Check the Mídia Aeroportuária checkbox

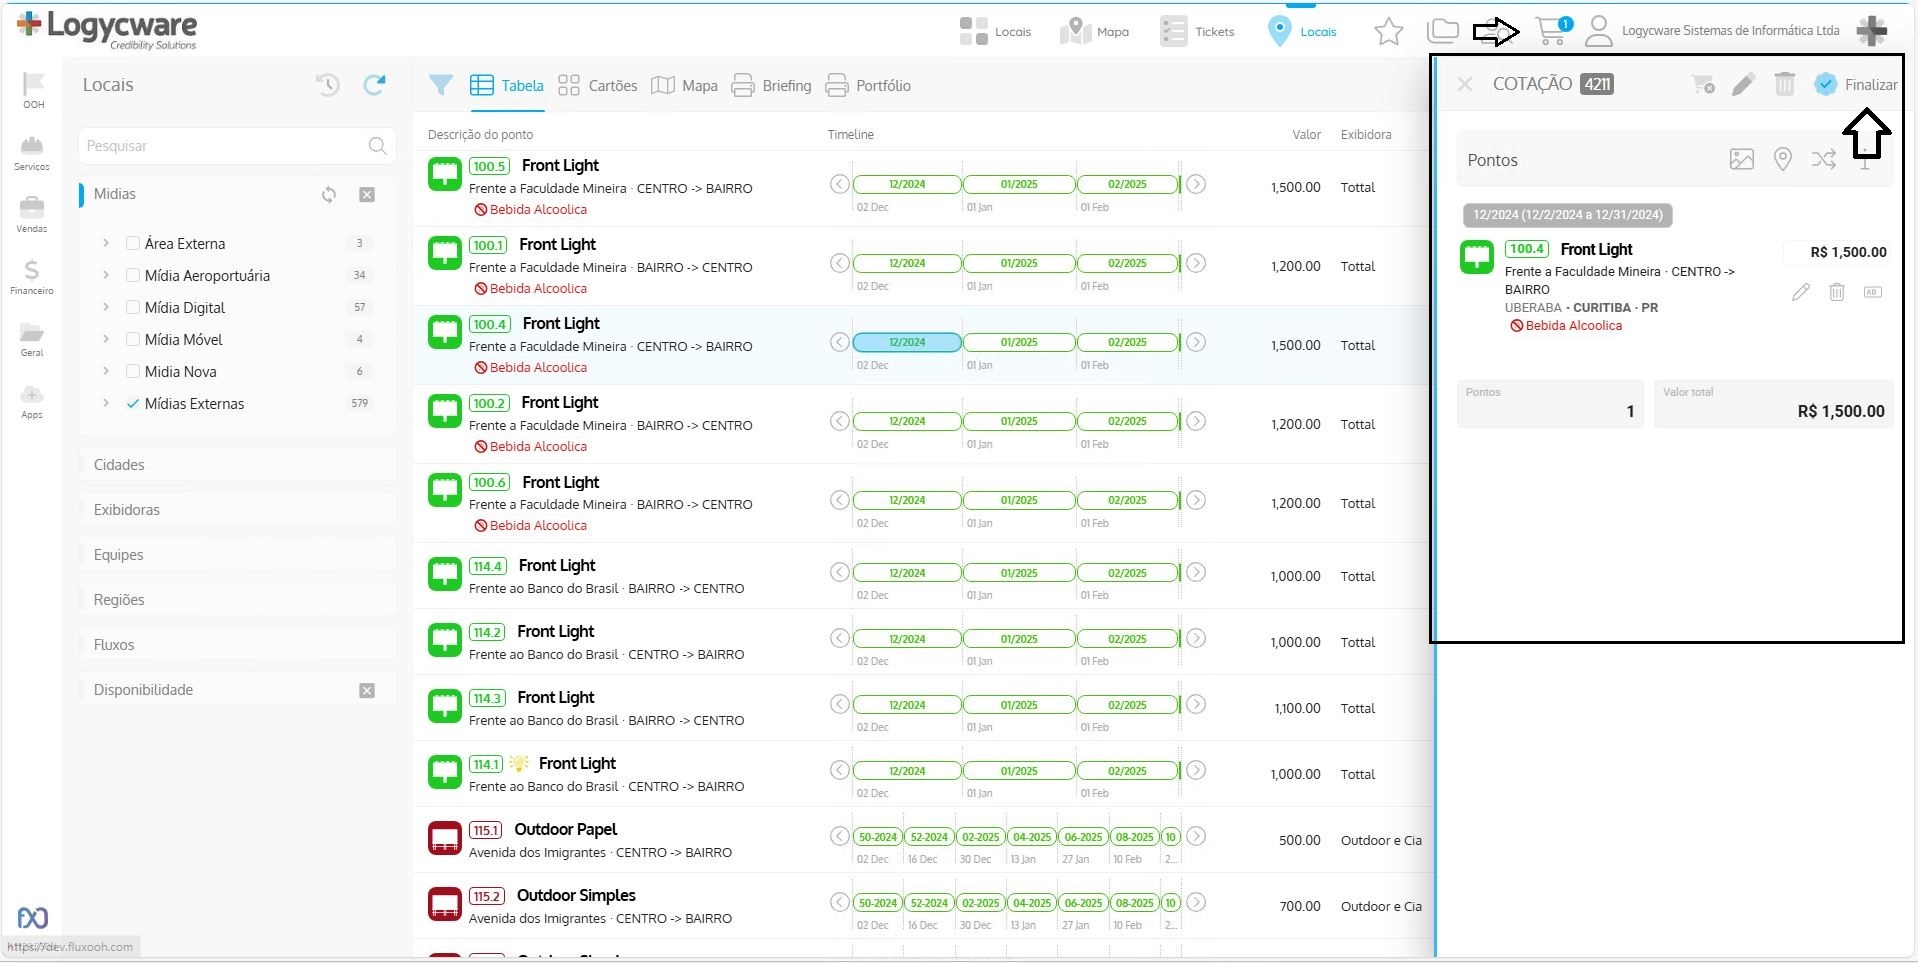[132, 275]
